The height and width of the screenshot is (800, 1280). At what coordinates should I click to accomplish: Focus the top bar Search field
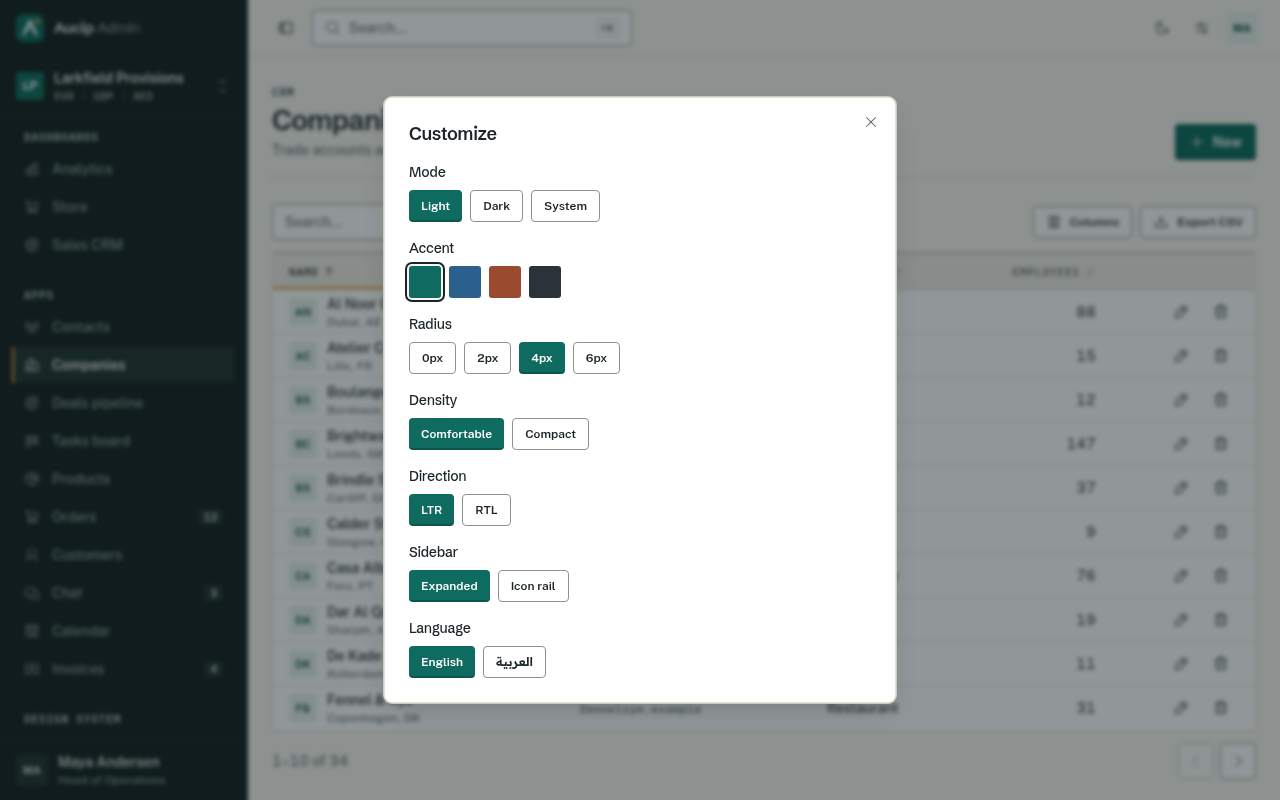coord(472,28)
